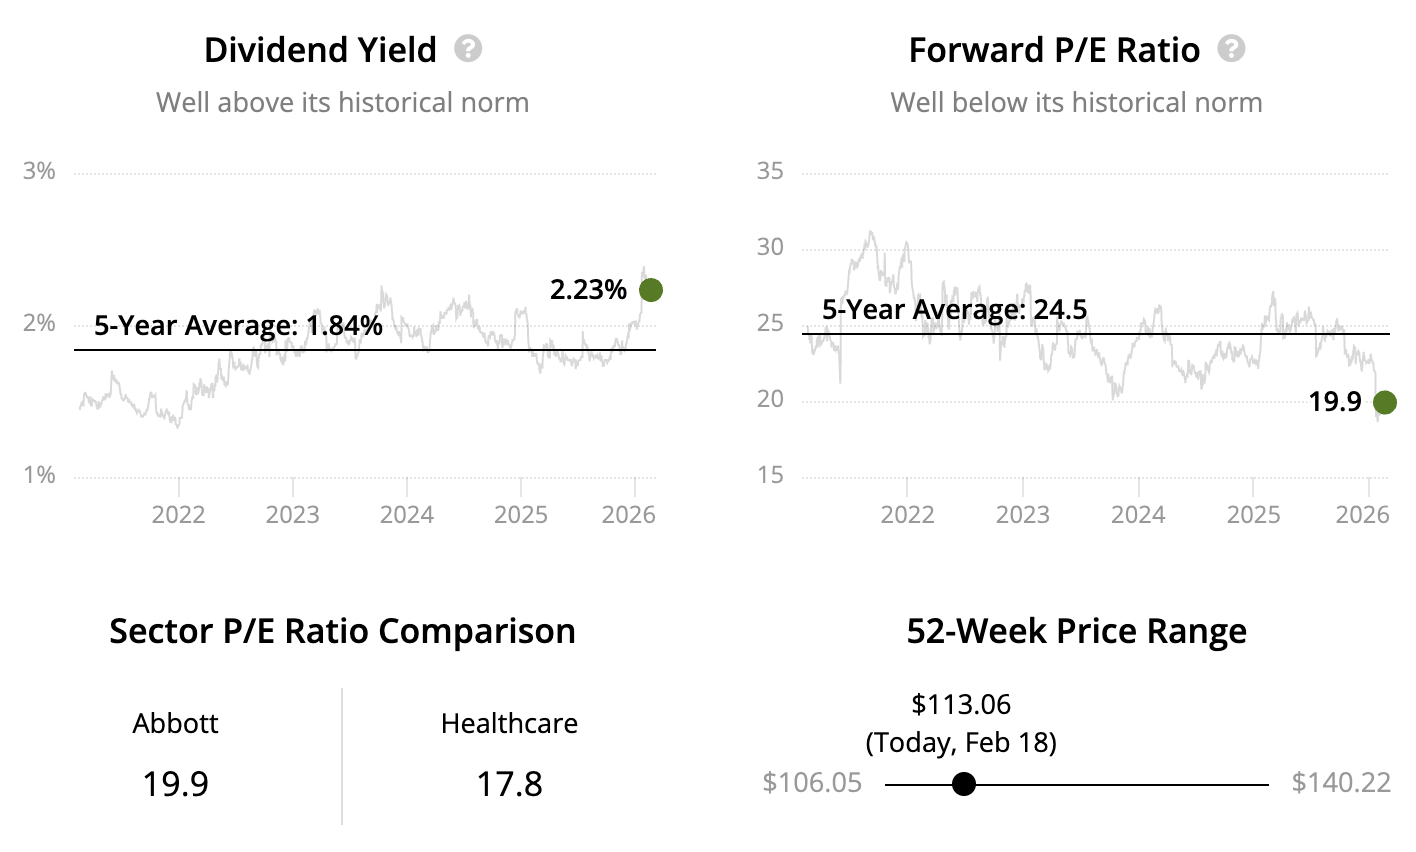This screenshot has width=1416, height=852.
Task: Click the $113.06 current price label
Action: [961, 705]
